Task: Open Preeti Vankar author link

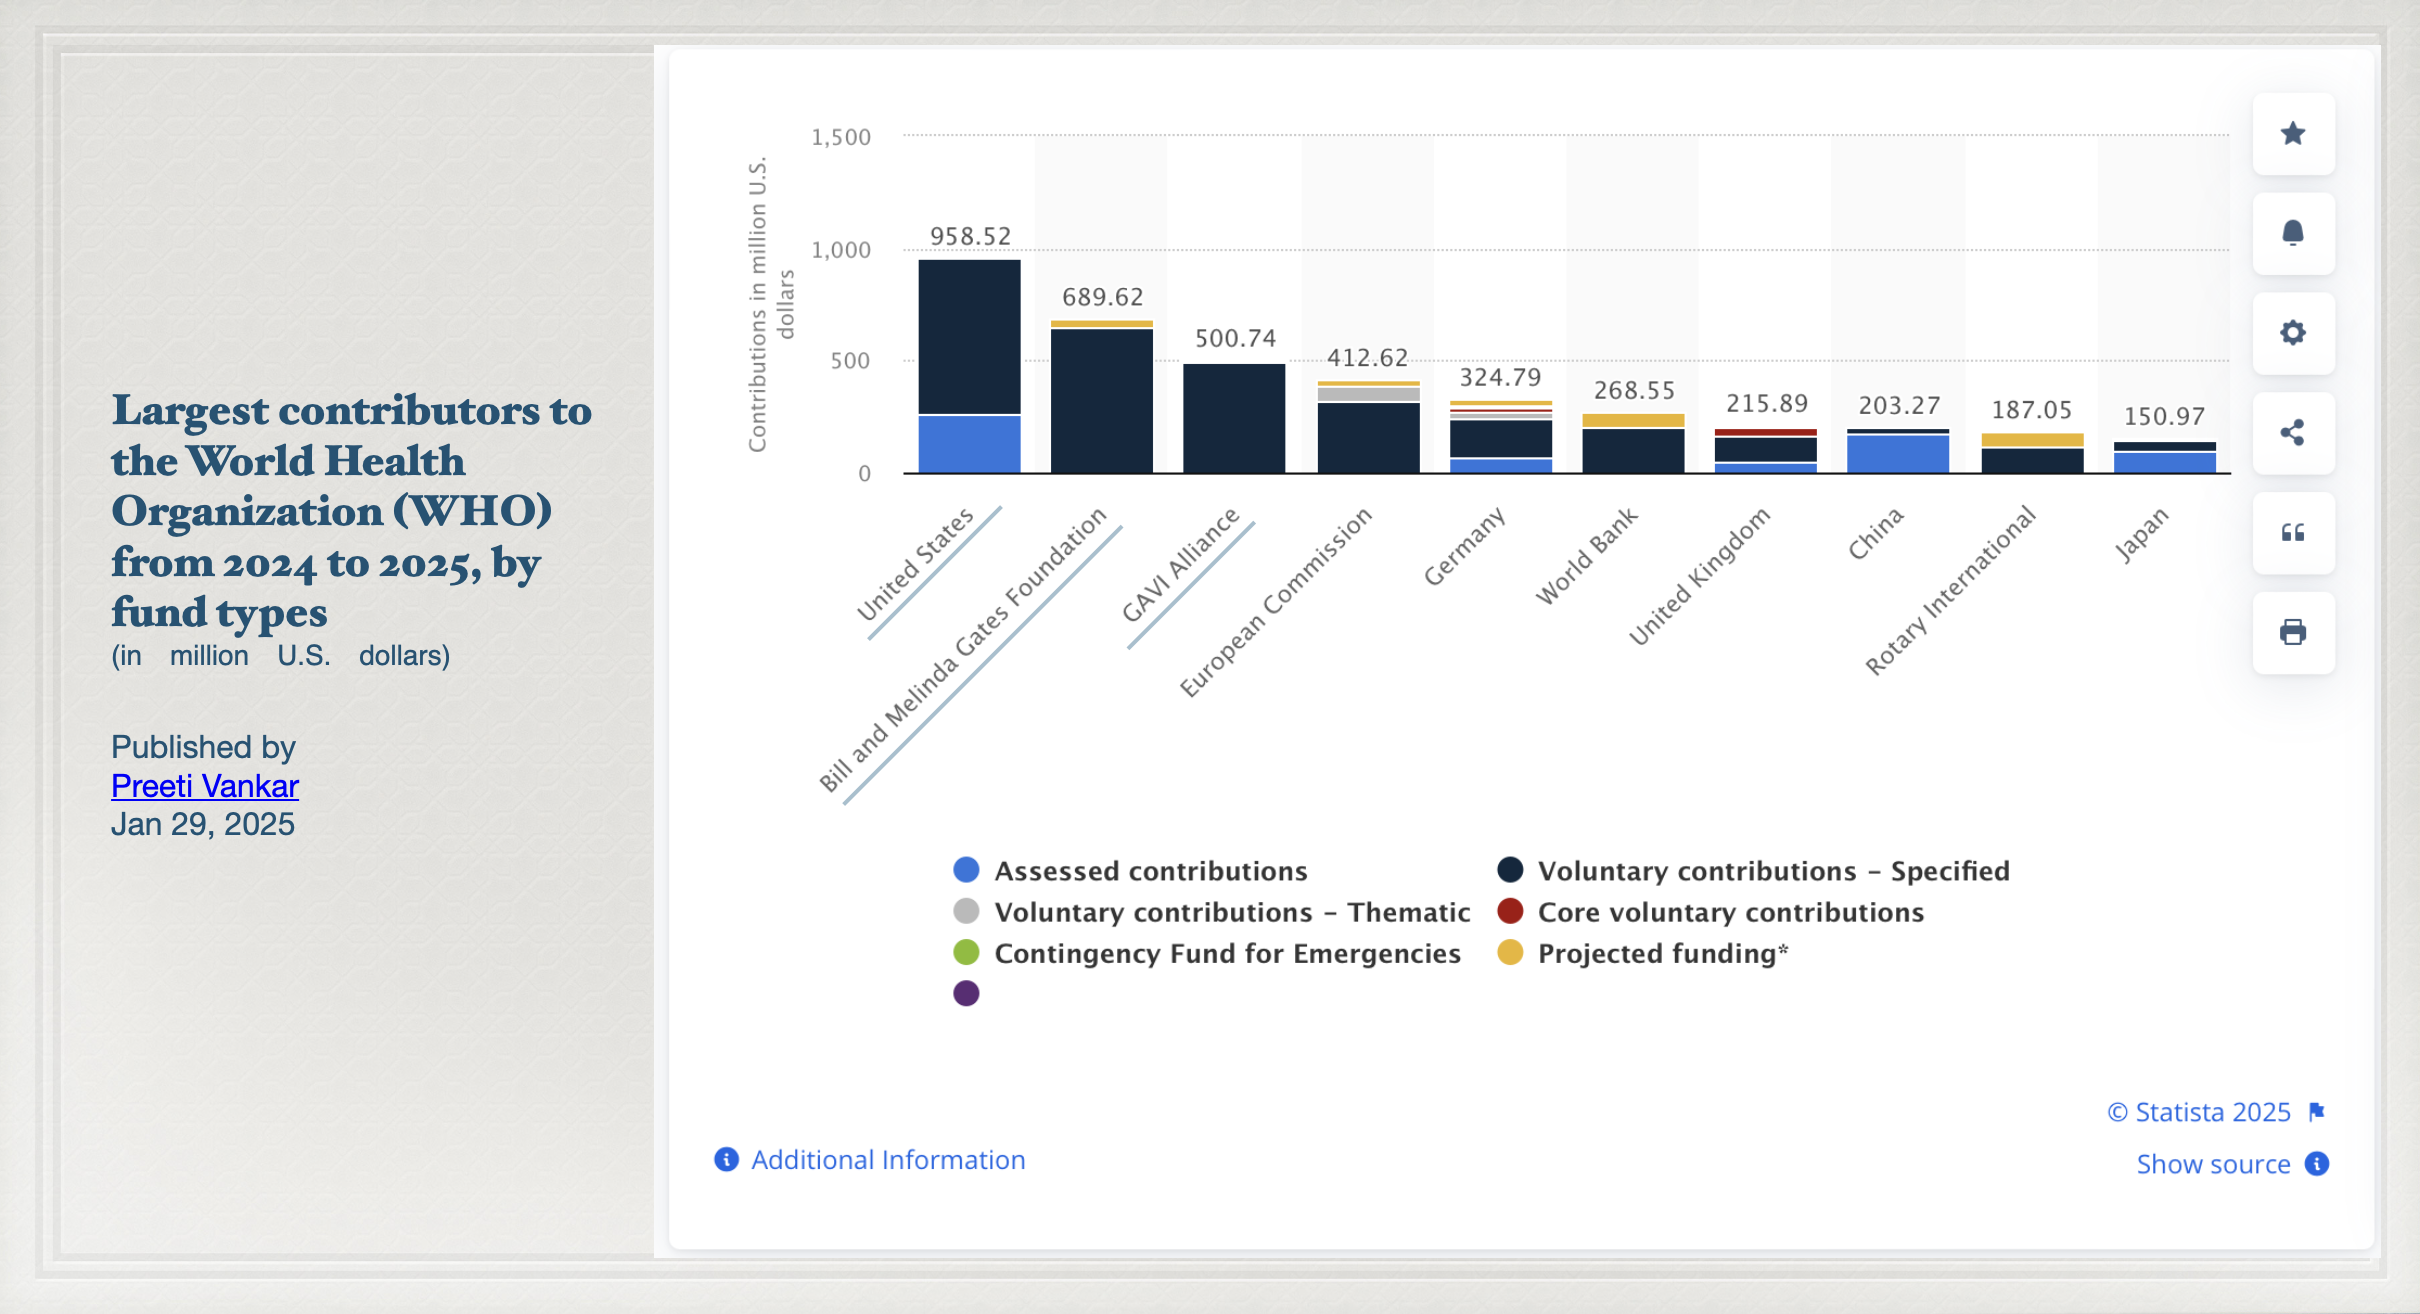Action: click(205, 786)
